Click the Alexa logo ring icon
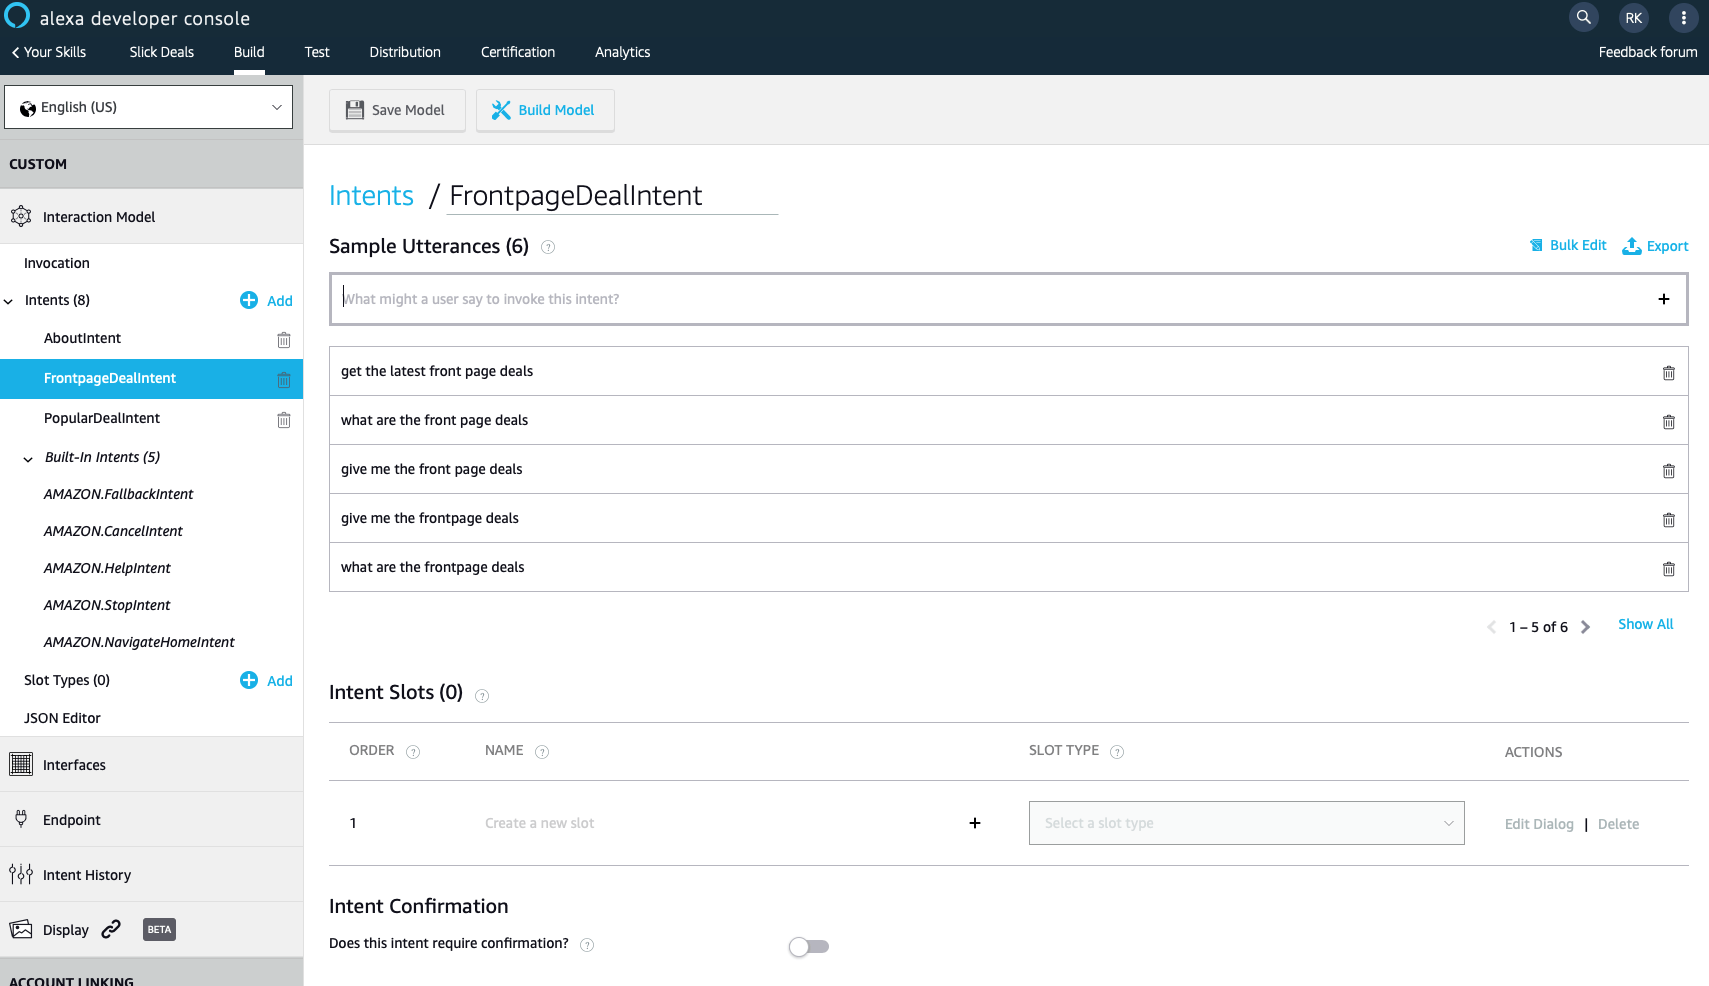The image size is (1709, 986). (x=17, y=16)
